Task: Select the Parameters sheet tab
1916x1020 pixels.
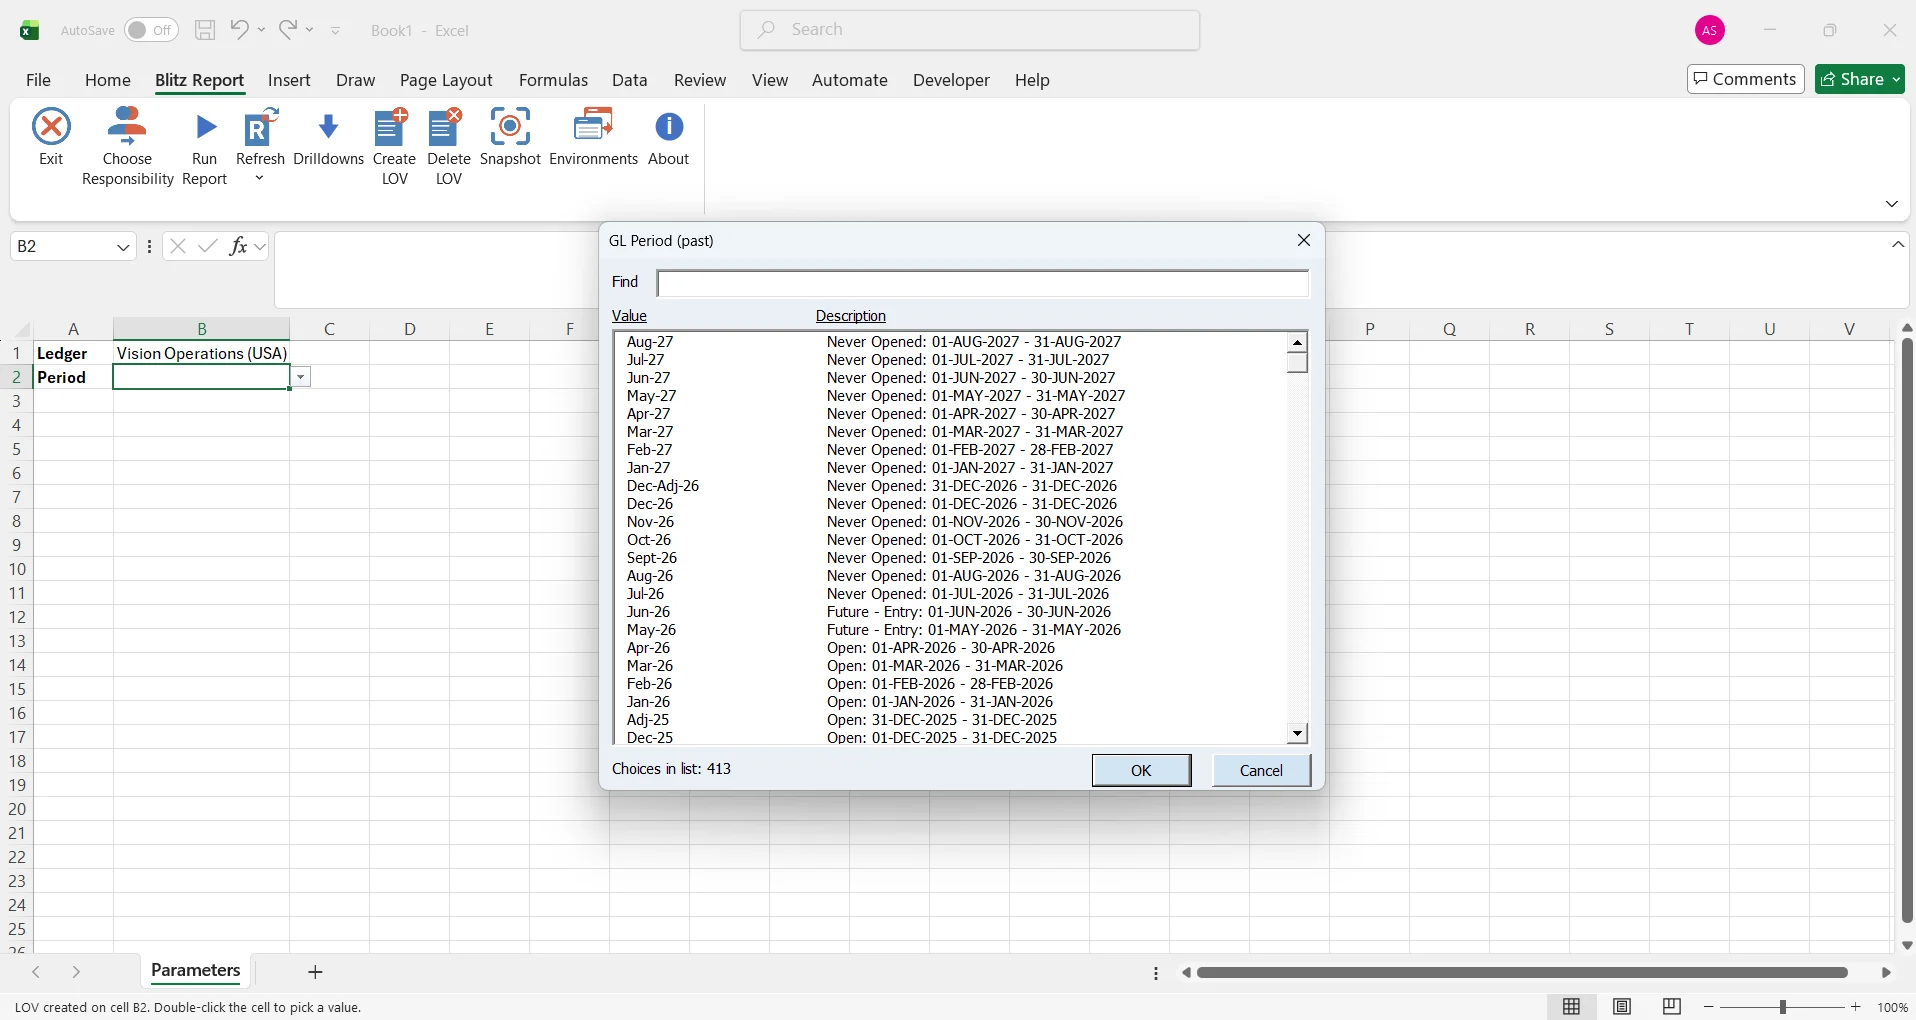Action: click(x=196, y=971)
